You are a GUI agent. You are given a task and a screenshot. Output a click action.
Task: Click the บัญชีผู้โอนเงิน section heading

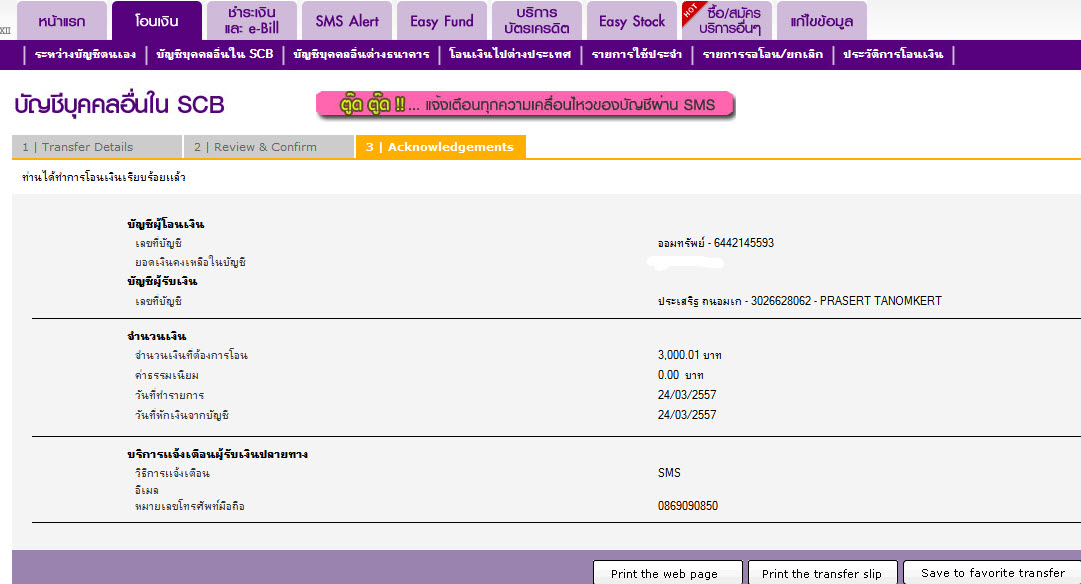pyautogui.click(x=165, y=224)
